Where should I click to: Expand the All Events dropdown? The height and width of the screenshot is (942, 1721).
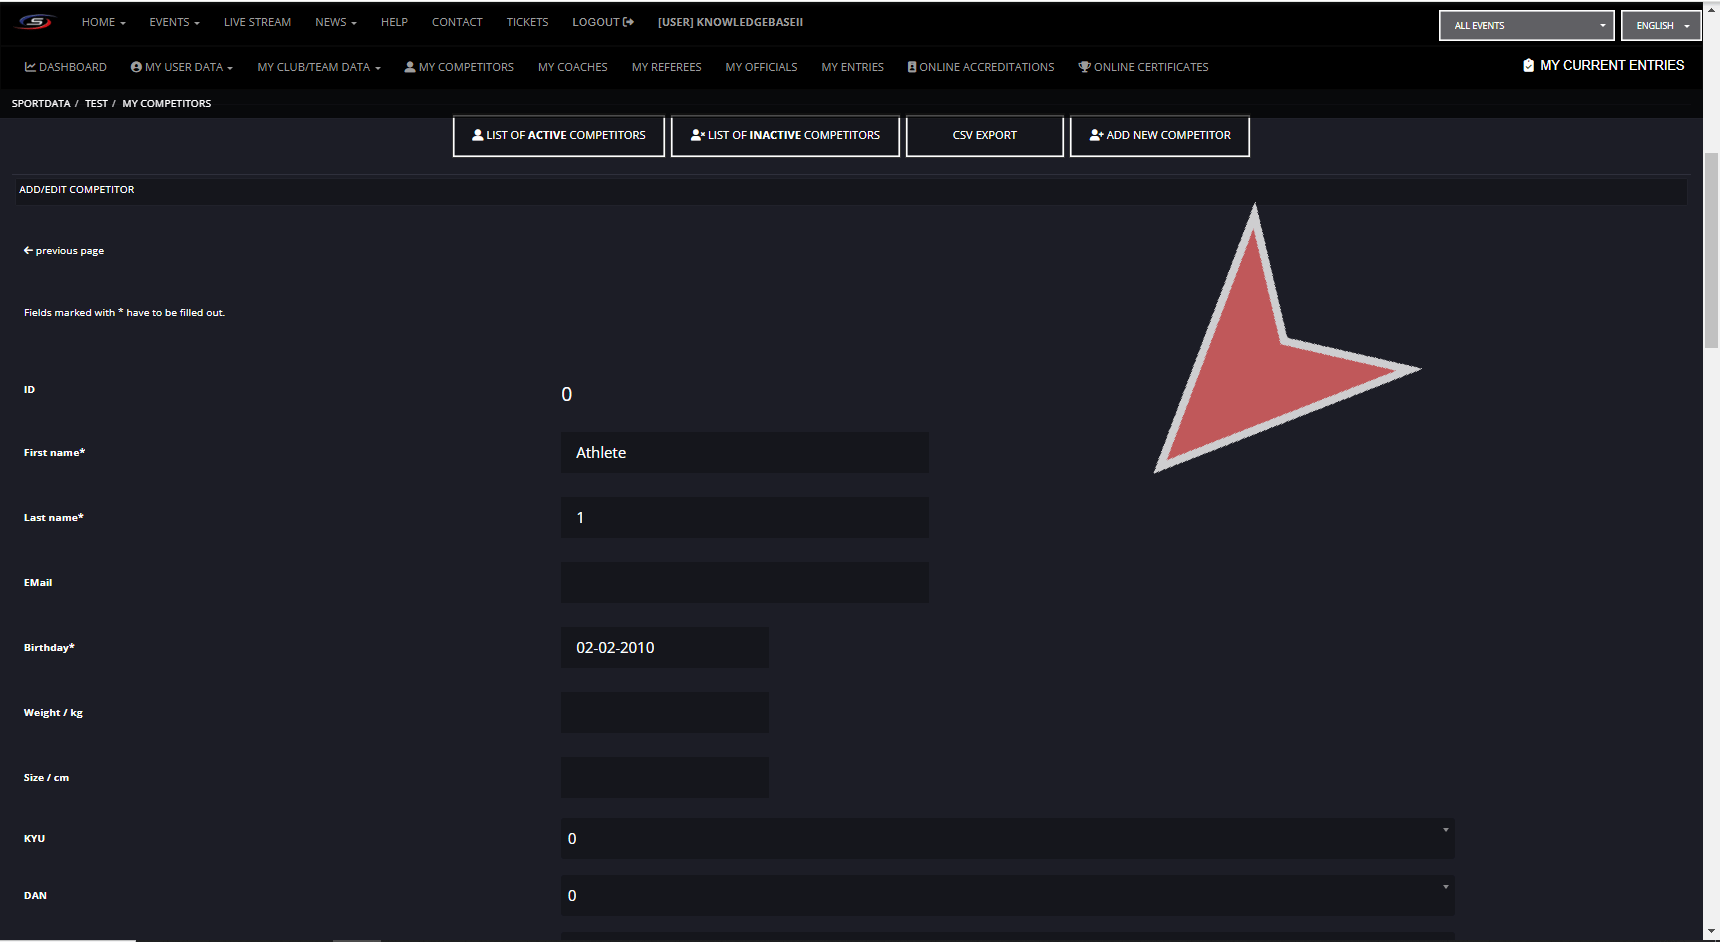[x=1526, y=26]
